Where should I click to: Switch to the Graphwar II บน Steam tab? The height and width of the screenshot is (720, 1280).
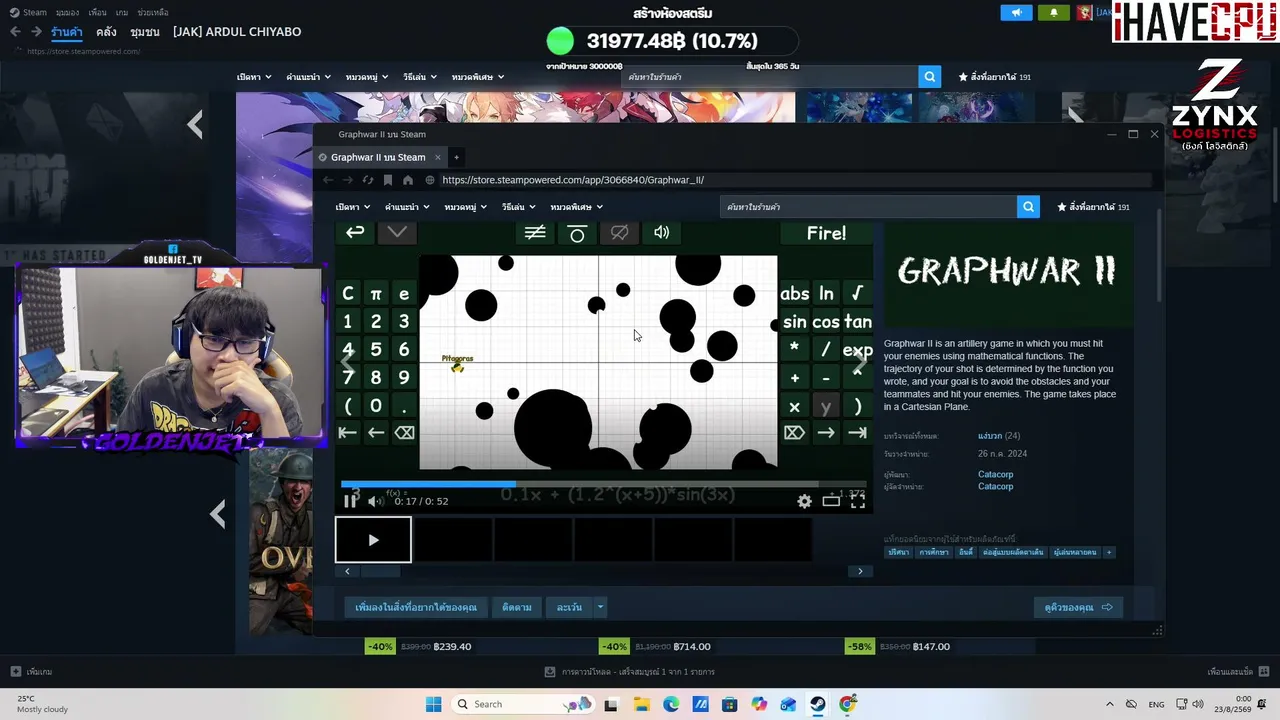click(x=378, y=157)
